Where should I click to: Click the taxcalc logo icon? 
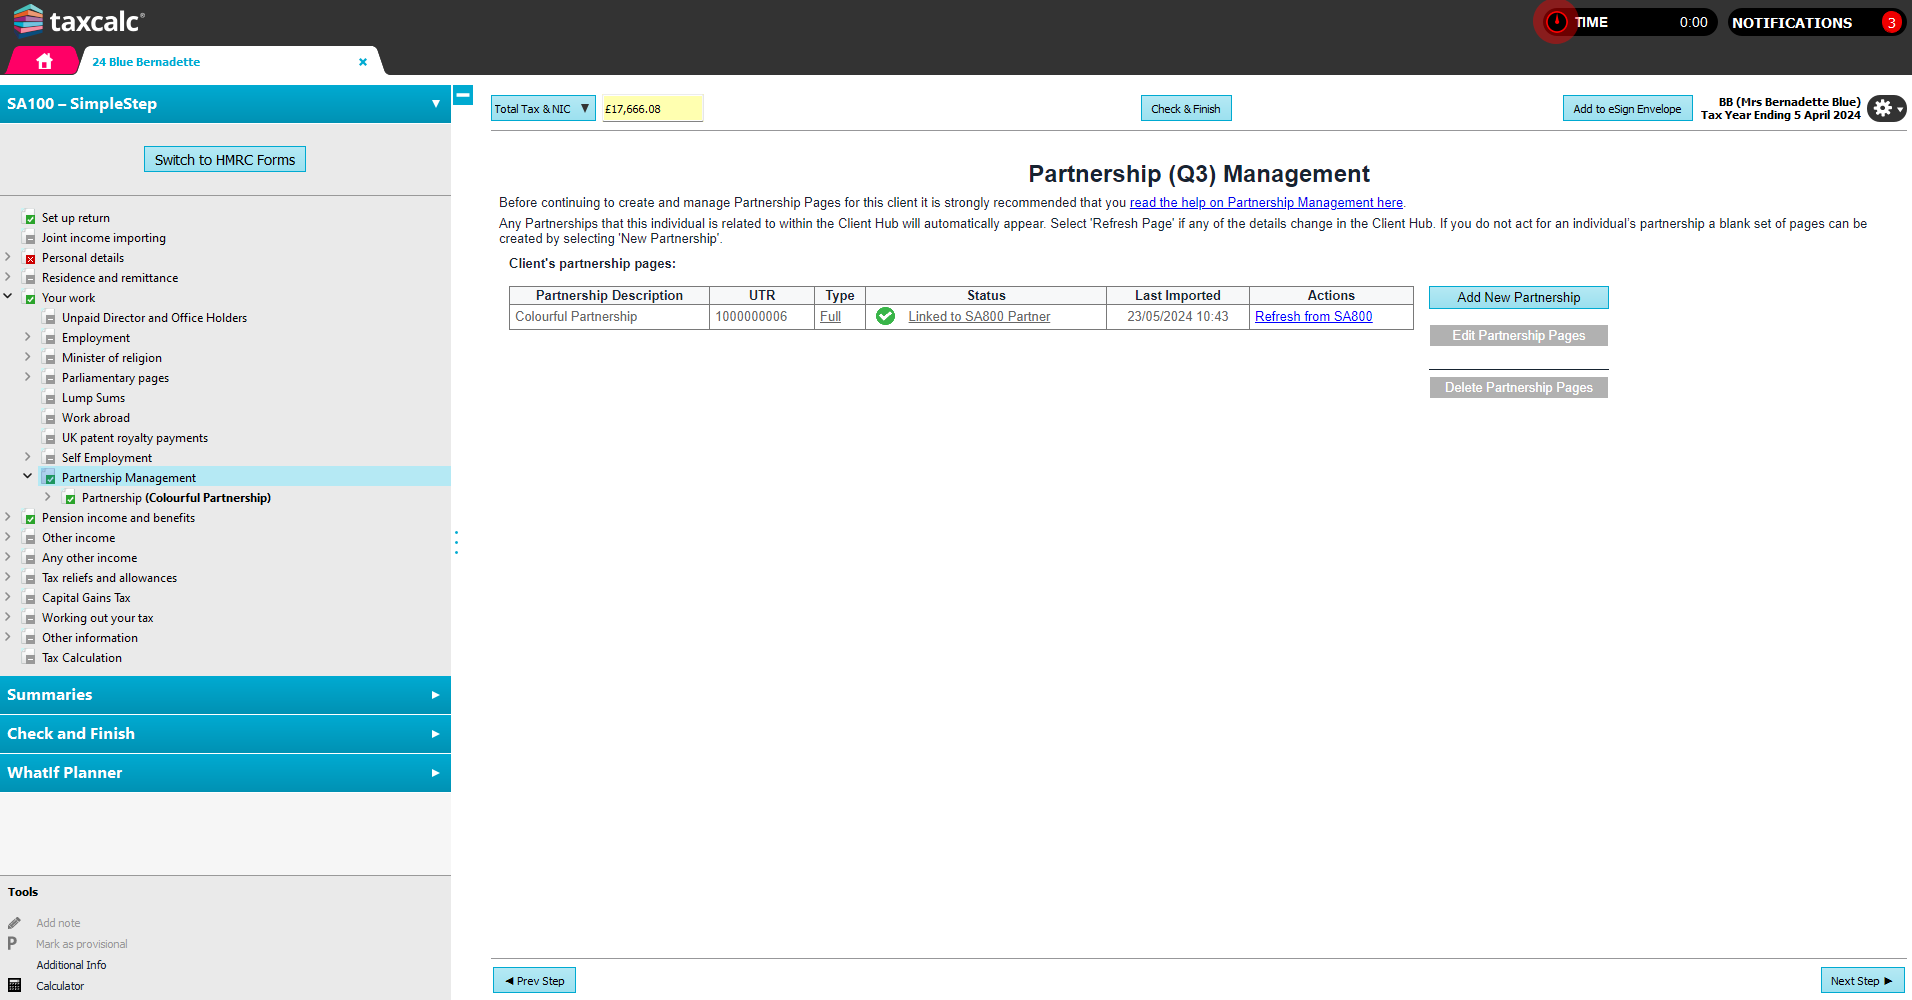point(28,19)
